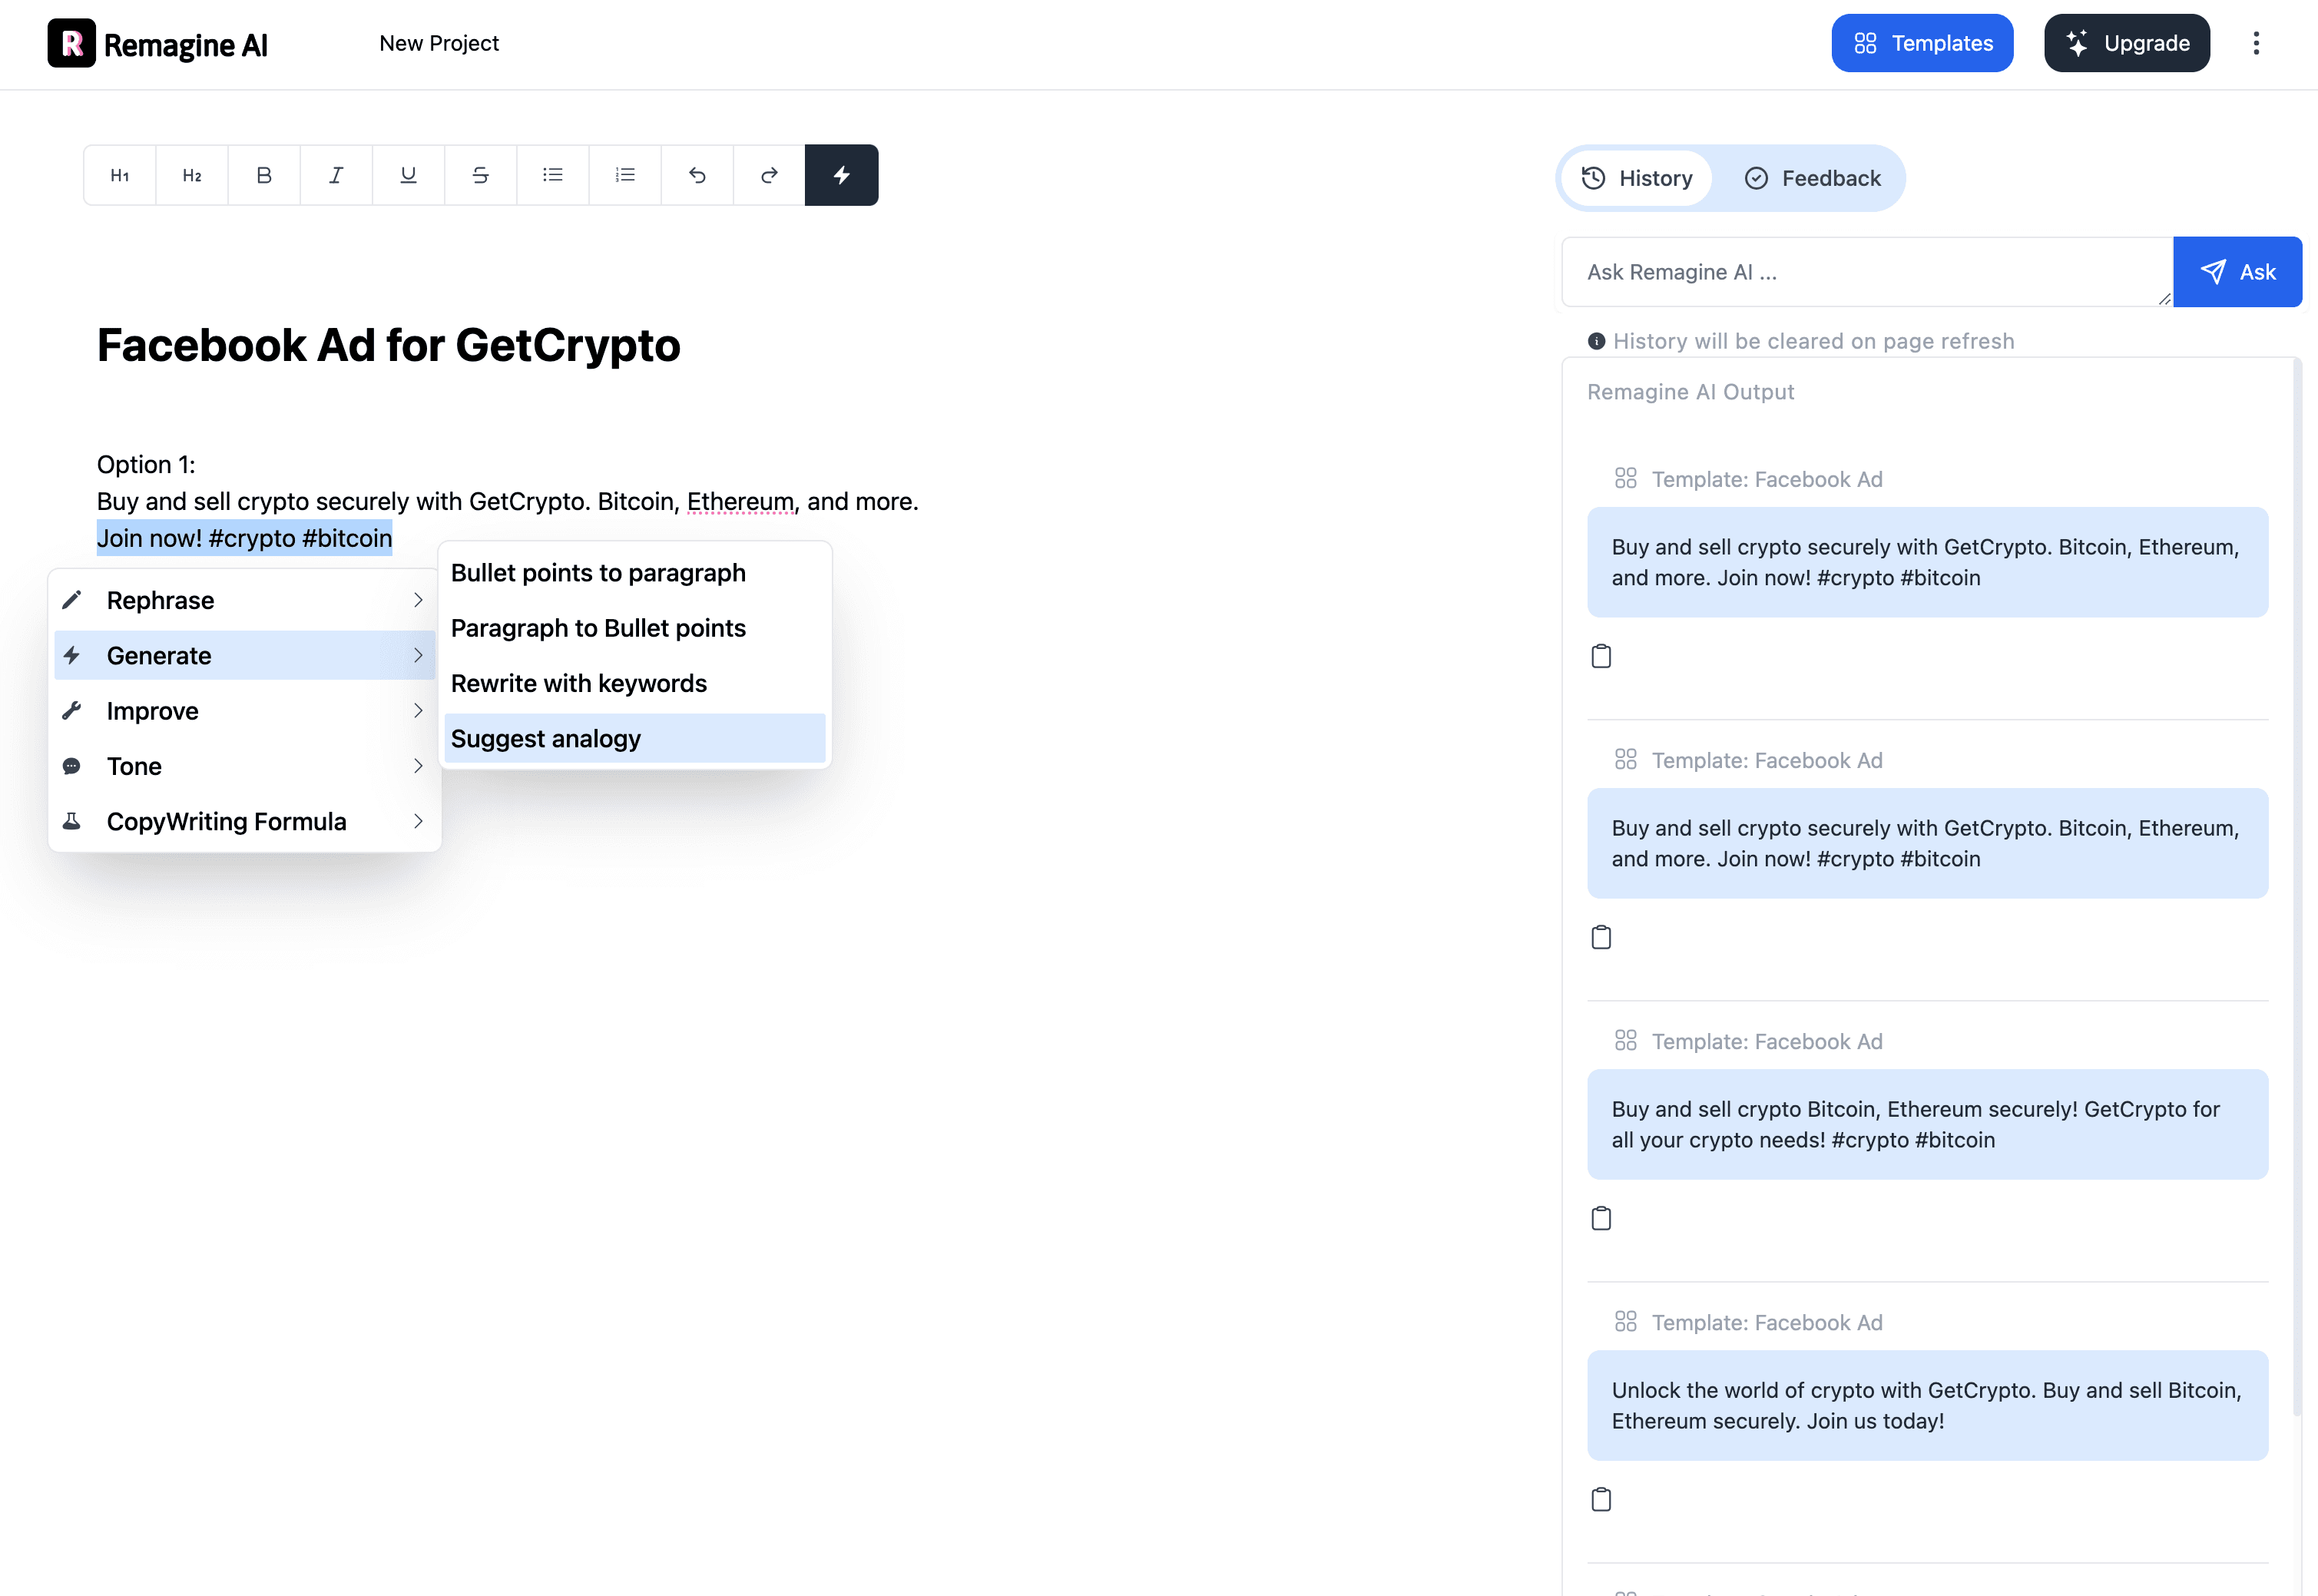
Task: Click the speech bubble icon beside Tone
Action: coord(72,766)
